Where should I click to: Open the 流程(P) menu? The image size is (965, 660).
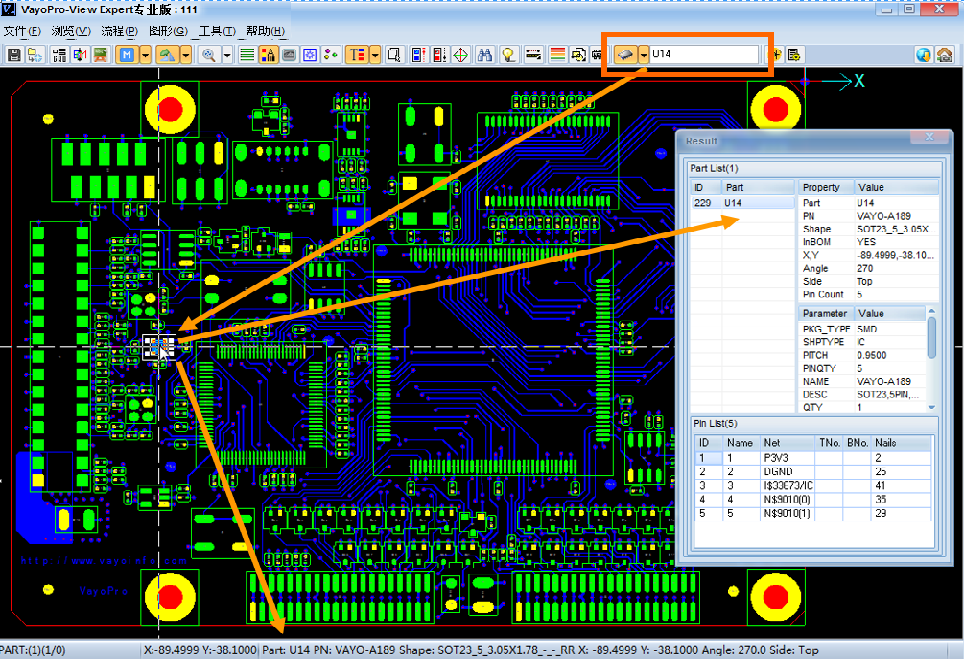click(x=119, y=31)
